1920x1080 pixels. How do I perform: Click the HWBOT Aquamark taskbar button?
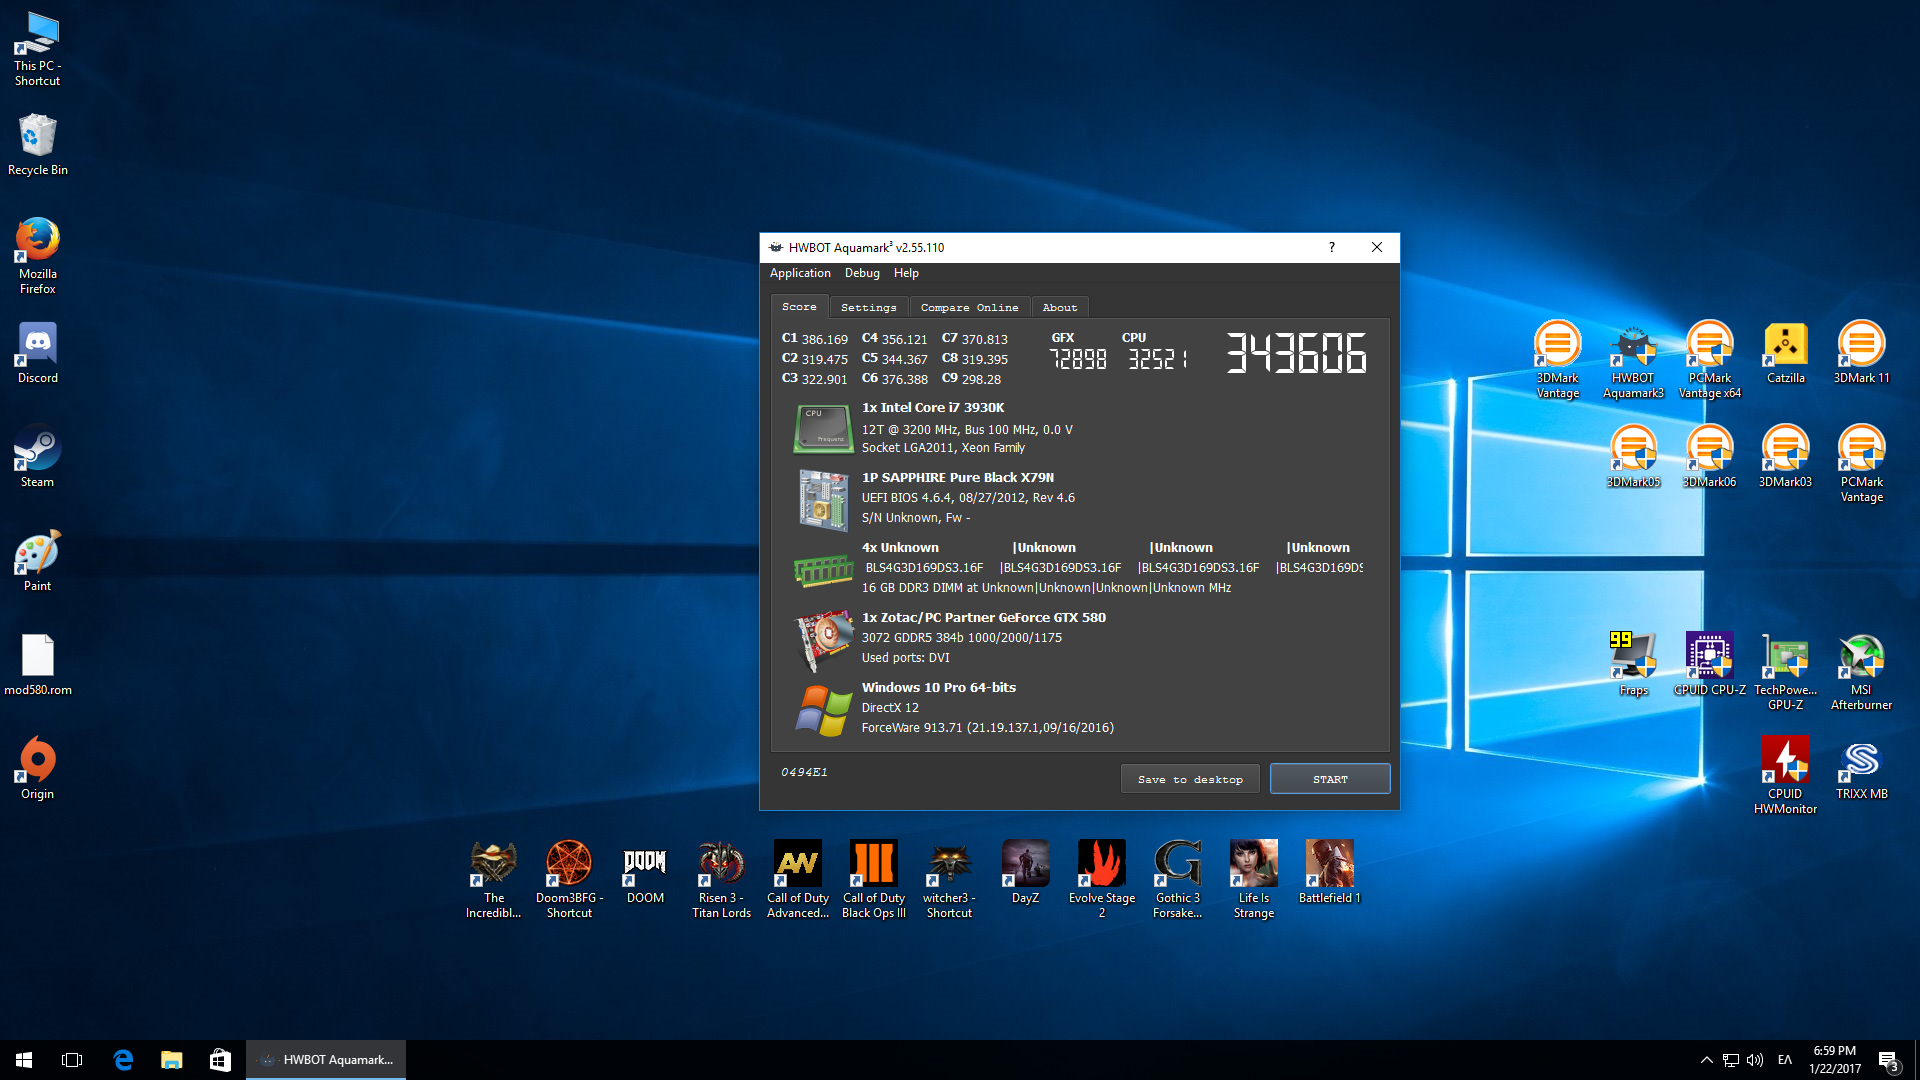click(x=326, y=1060)
